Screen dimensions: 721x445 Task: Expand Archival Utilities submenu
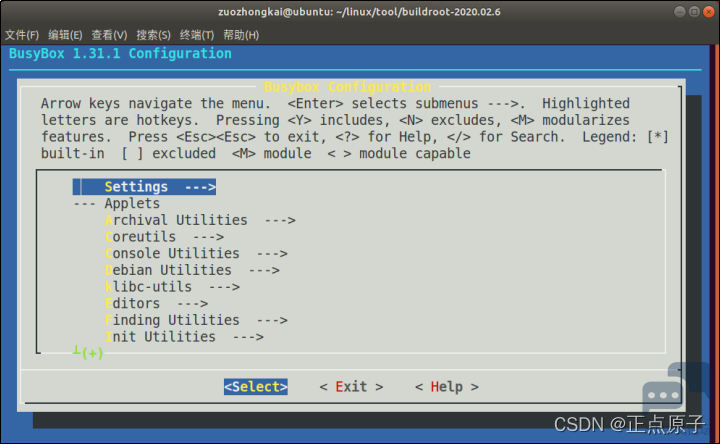(x=200, y=220)
